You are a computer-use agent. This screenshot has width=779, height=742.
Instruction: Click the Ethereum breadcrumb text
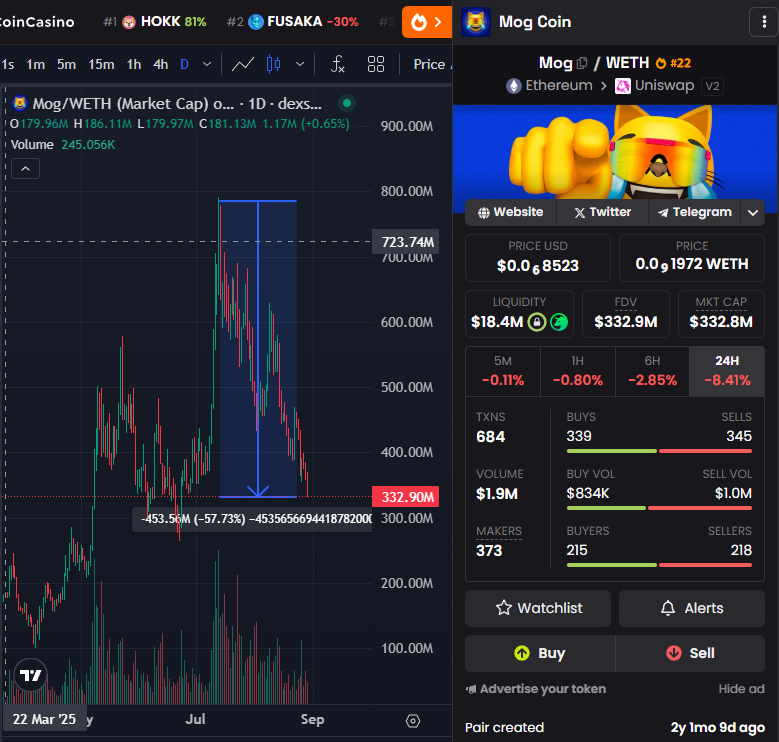click(559, 86)
